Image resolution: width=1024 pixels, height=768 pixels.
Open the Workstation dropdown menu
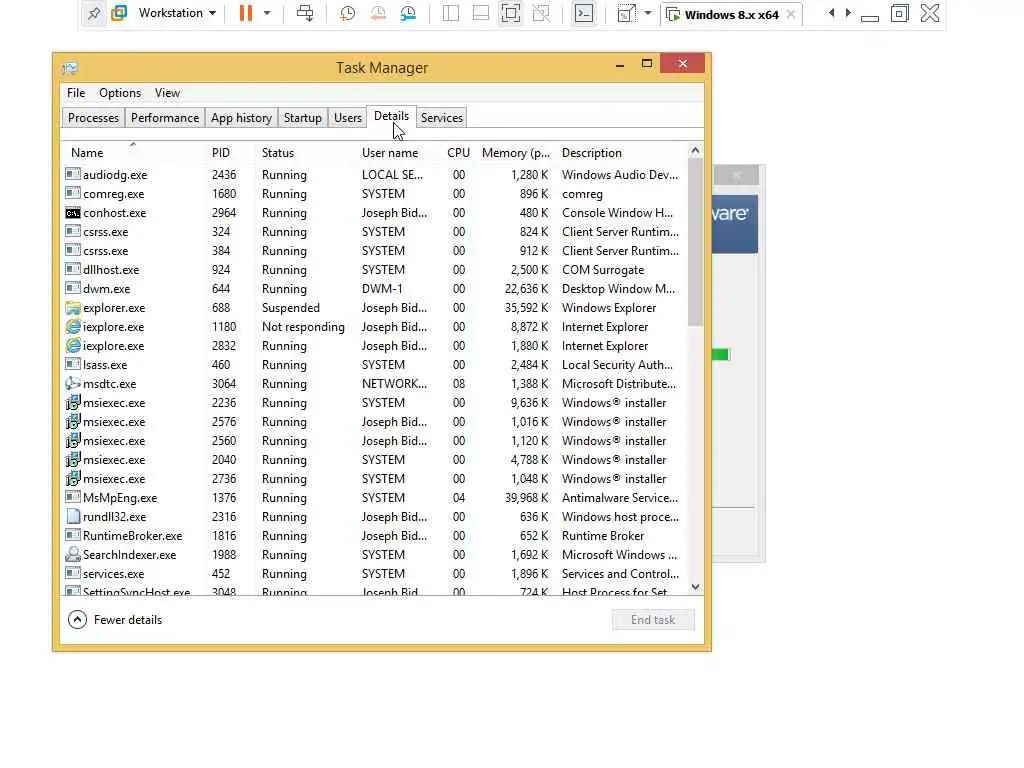177,13
